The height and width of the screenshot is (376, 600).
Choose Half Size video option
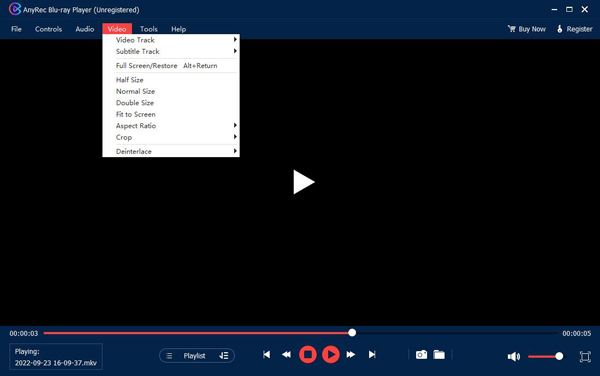tap(171, 80)
